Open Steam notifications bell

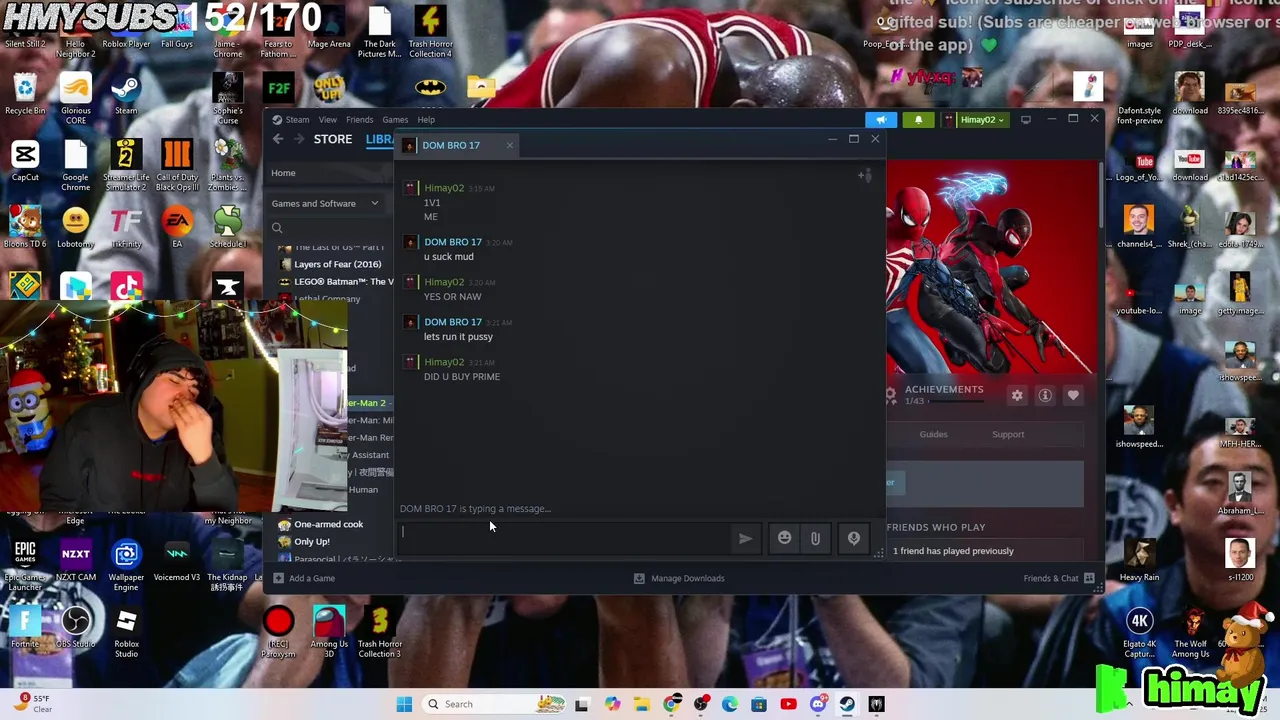point(918,120)
